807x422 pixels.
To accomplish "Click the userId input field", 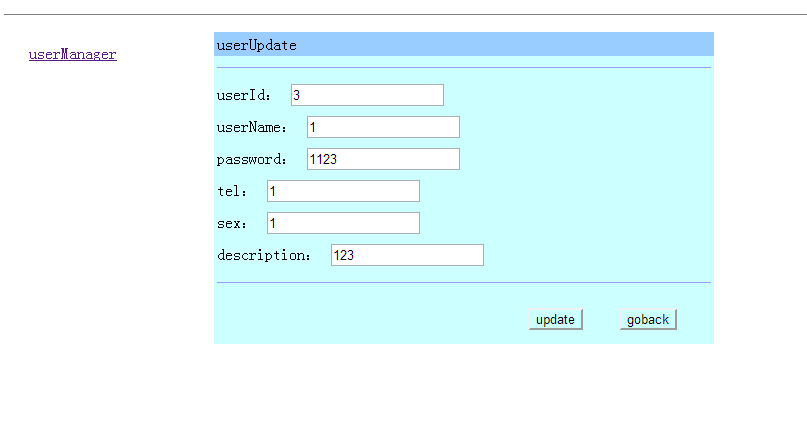I will (367, 95).
